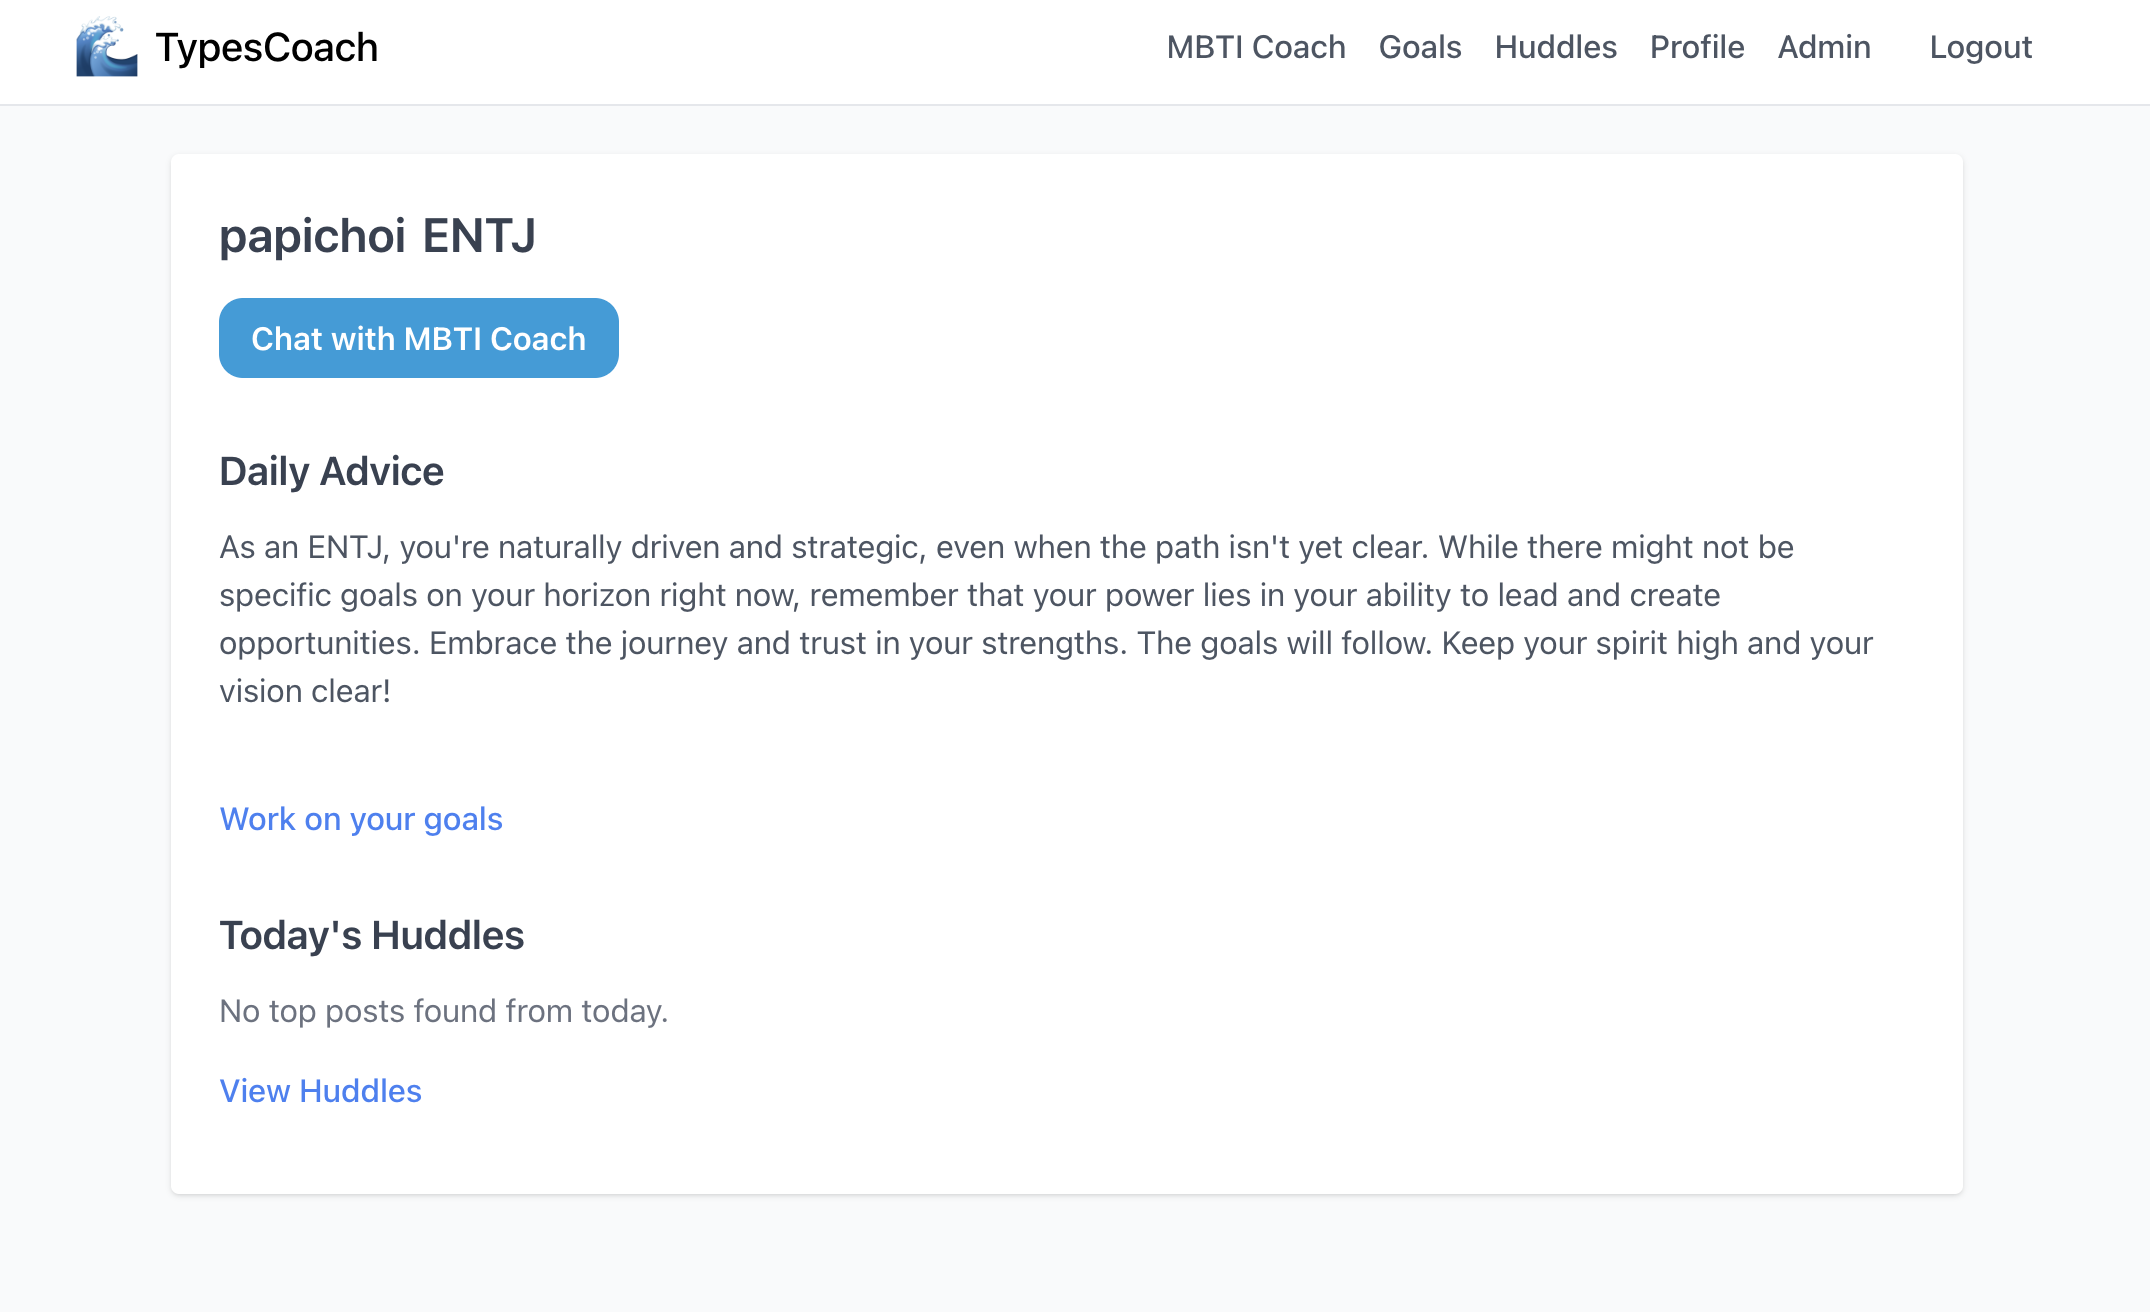Click the 'No top posts found' message

point(443,1011)
